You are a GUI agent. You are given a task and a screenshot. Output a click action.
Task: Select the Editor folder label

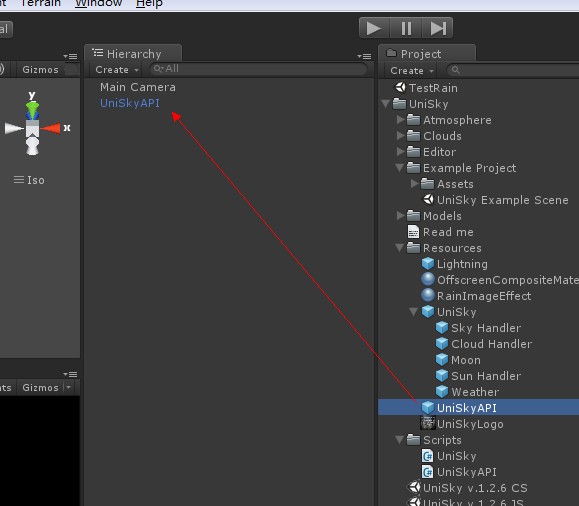coord(439,152)
